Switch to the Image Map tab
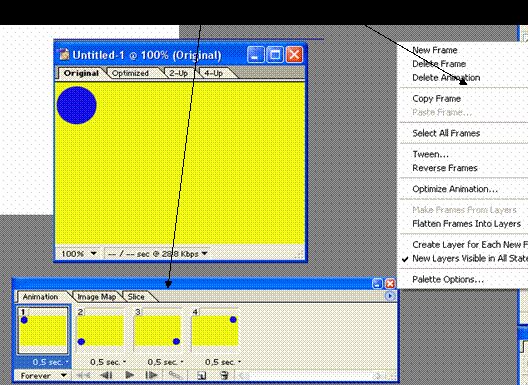Screen dimensions: 528x385 97,297
